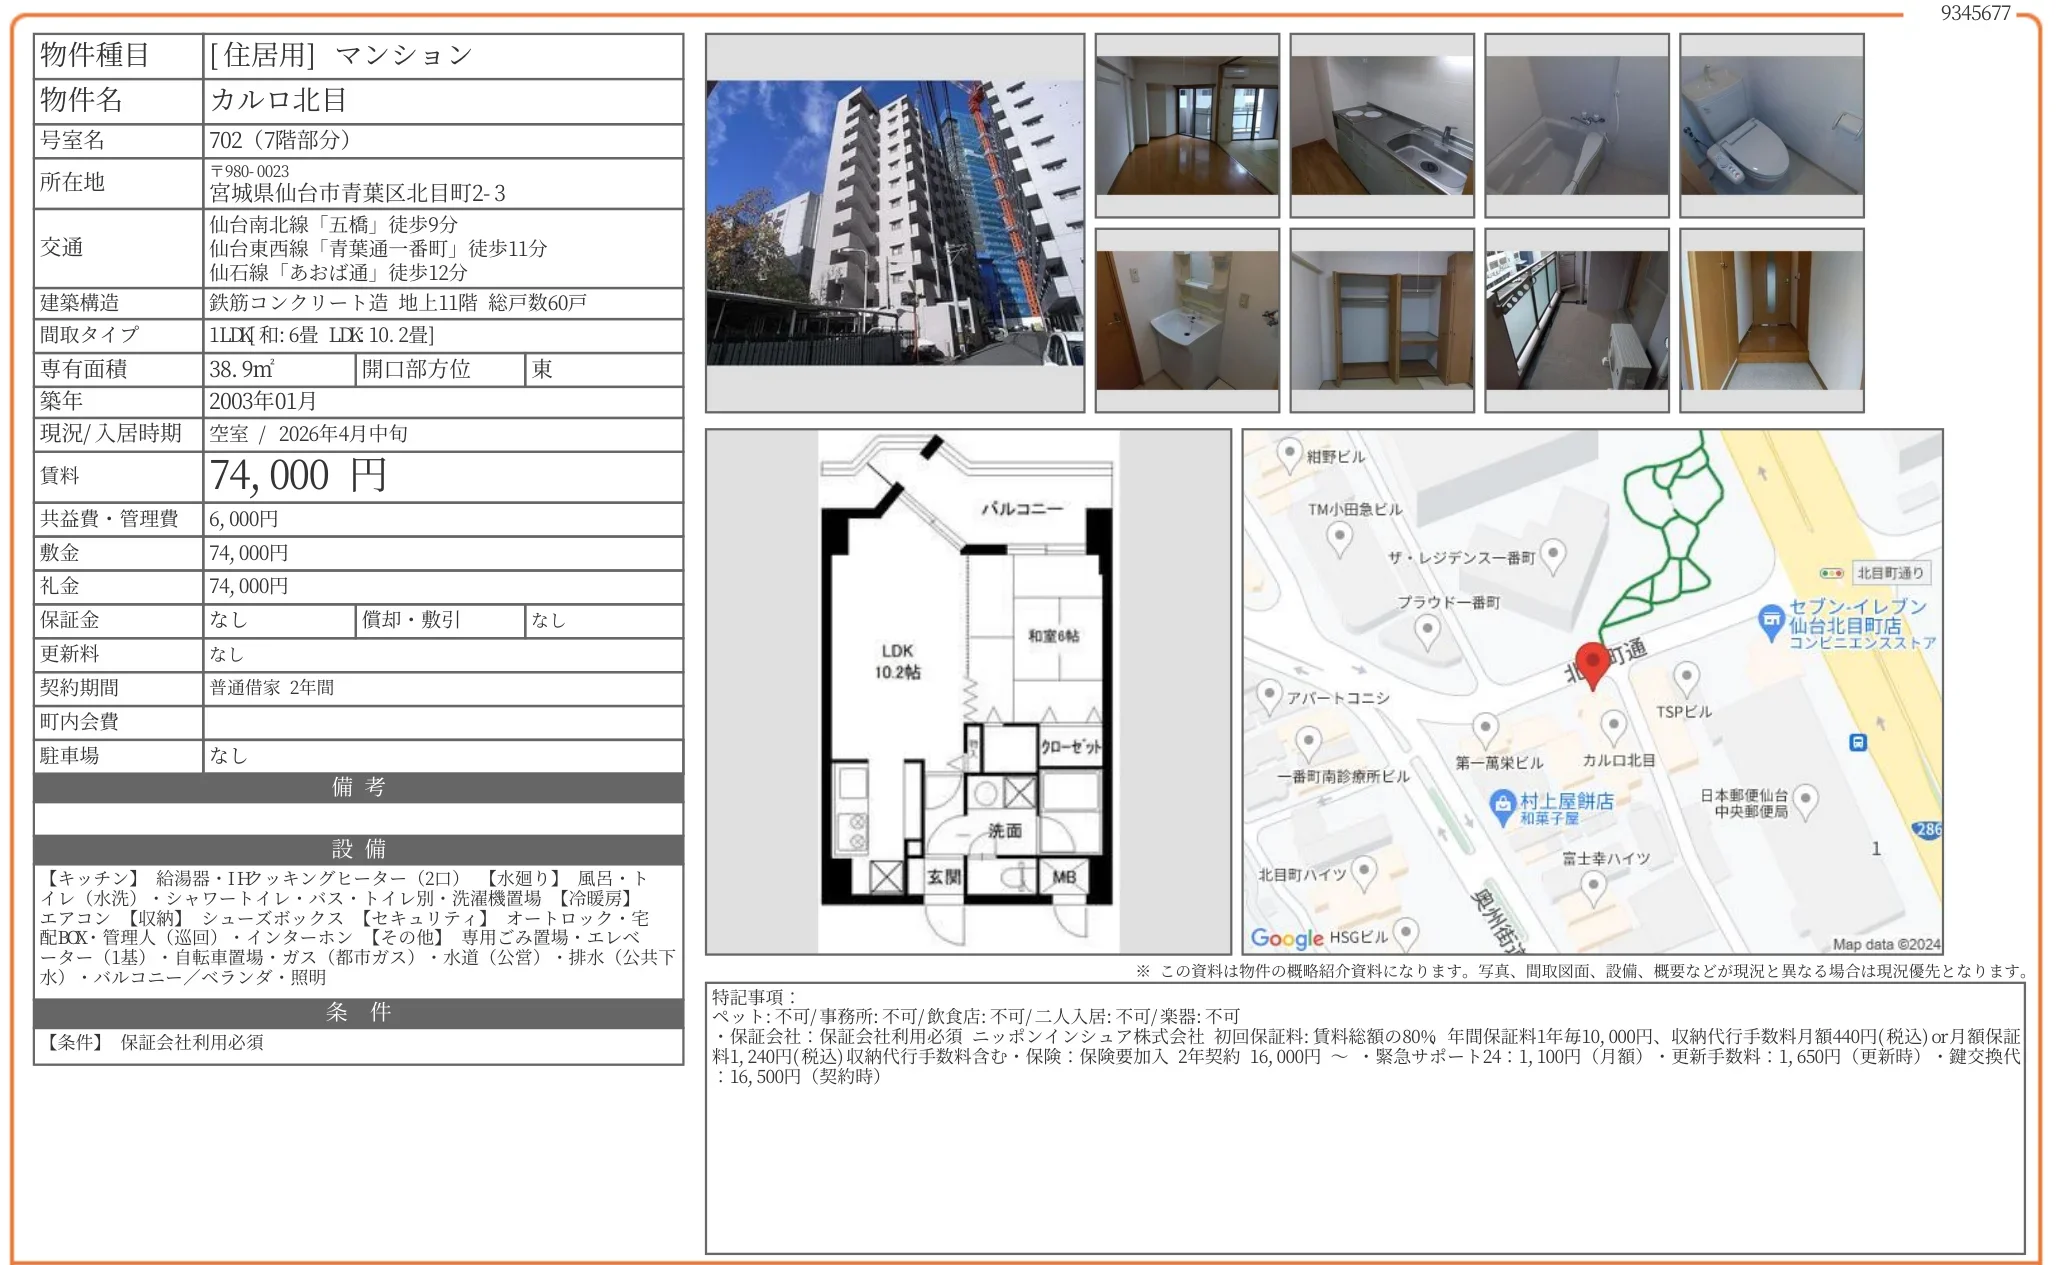
Task: Click the floor plan image
Action: tap(967, 691)
